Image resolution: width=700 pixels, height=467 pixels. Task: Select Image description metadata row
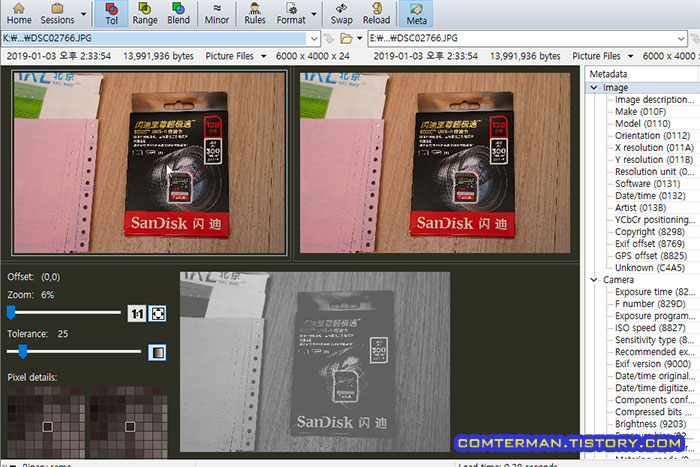point(654,100)
